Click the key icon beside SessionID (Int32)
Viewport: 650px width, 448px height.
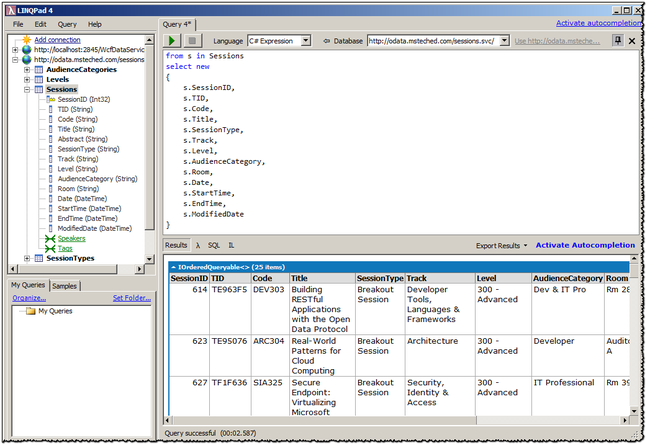(51, 99)
